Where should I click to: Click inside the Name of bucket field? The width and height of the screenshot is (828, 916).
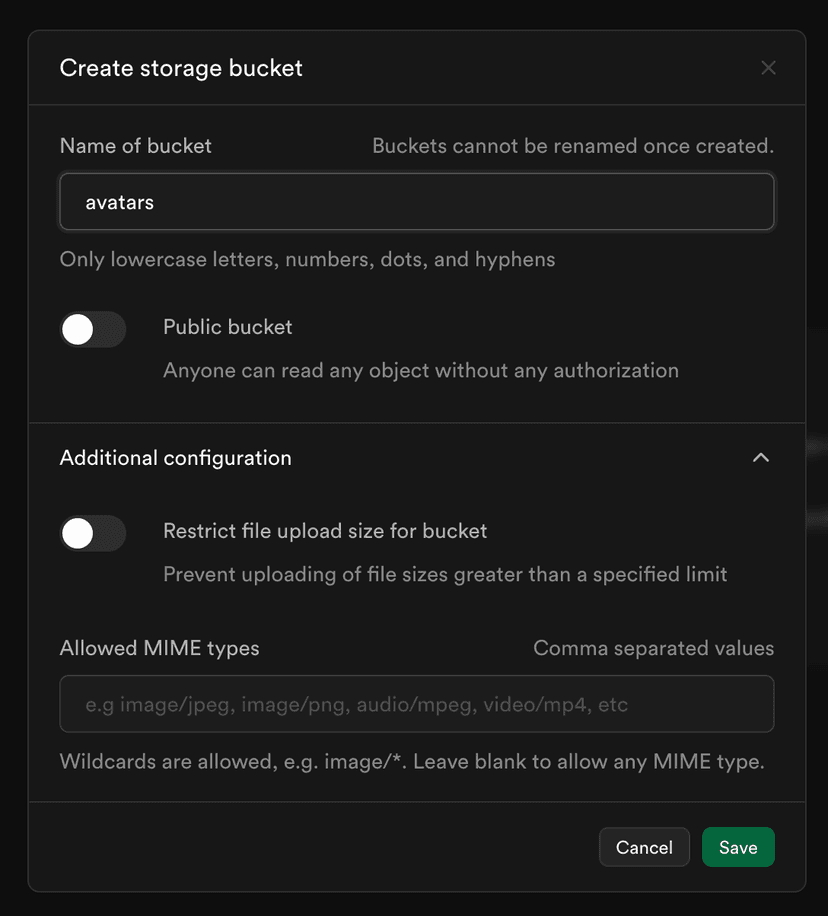click(417, 202)
